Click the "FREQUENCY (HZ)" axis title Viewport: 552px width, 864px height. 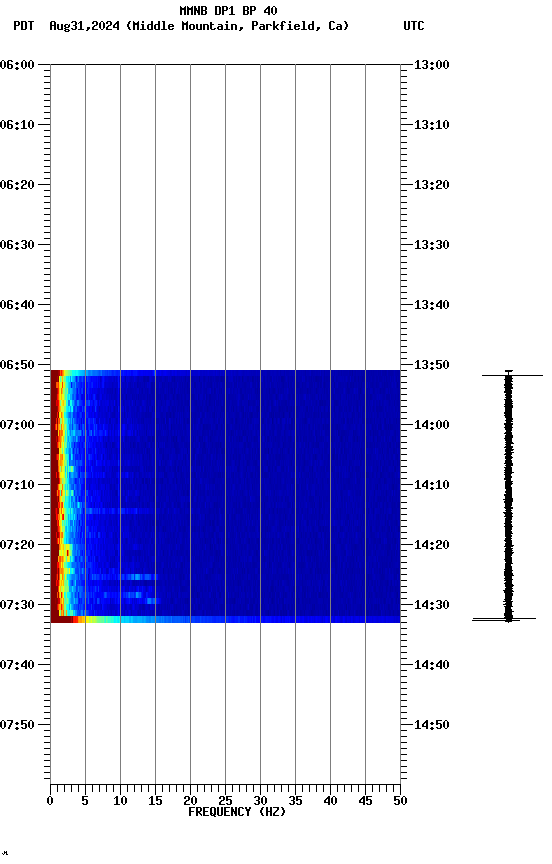(x=237, y=812)
